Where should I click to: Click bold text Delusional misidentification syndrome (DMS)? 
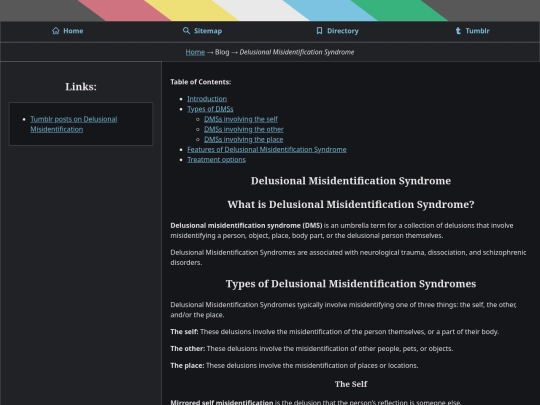246,226
